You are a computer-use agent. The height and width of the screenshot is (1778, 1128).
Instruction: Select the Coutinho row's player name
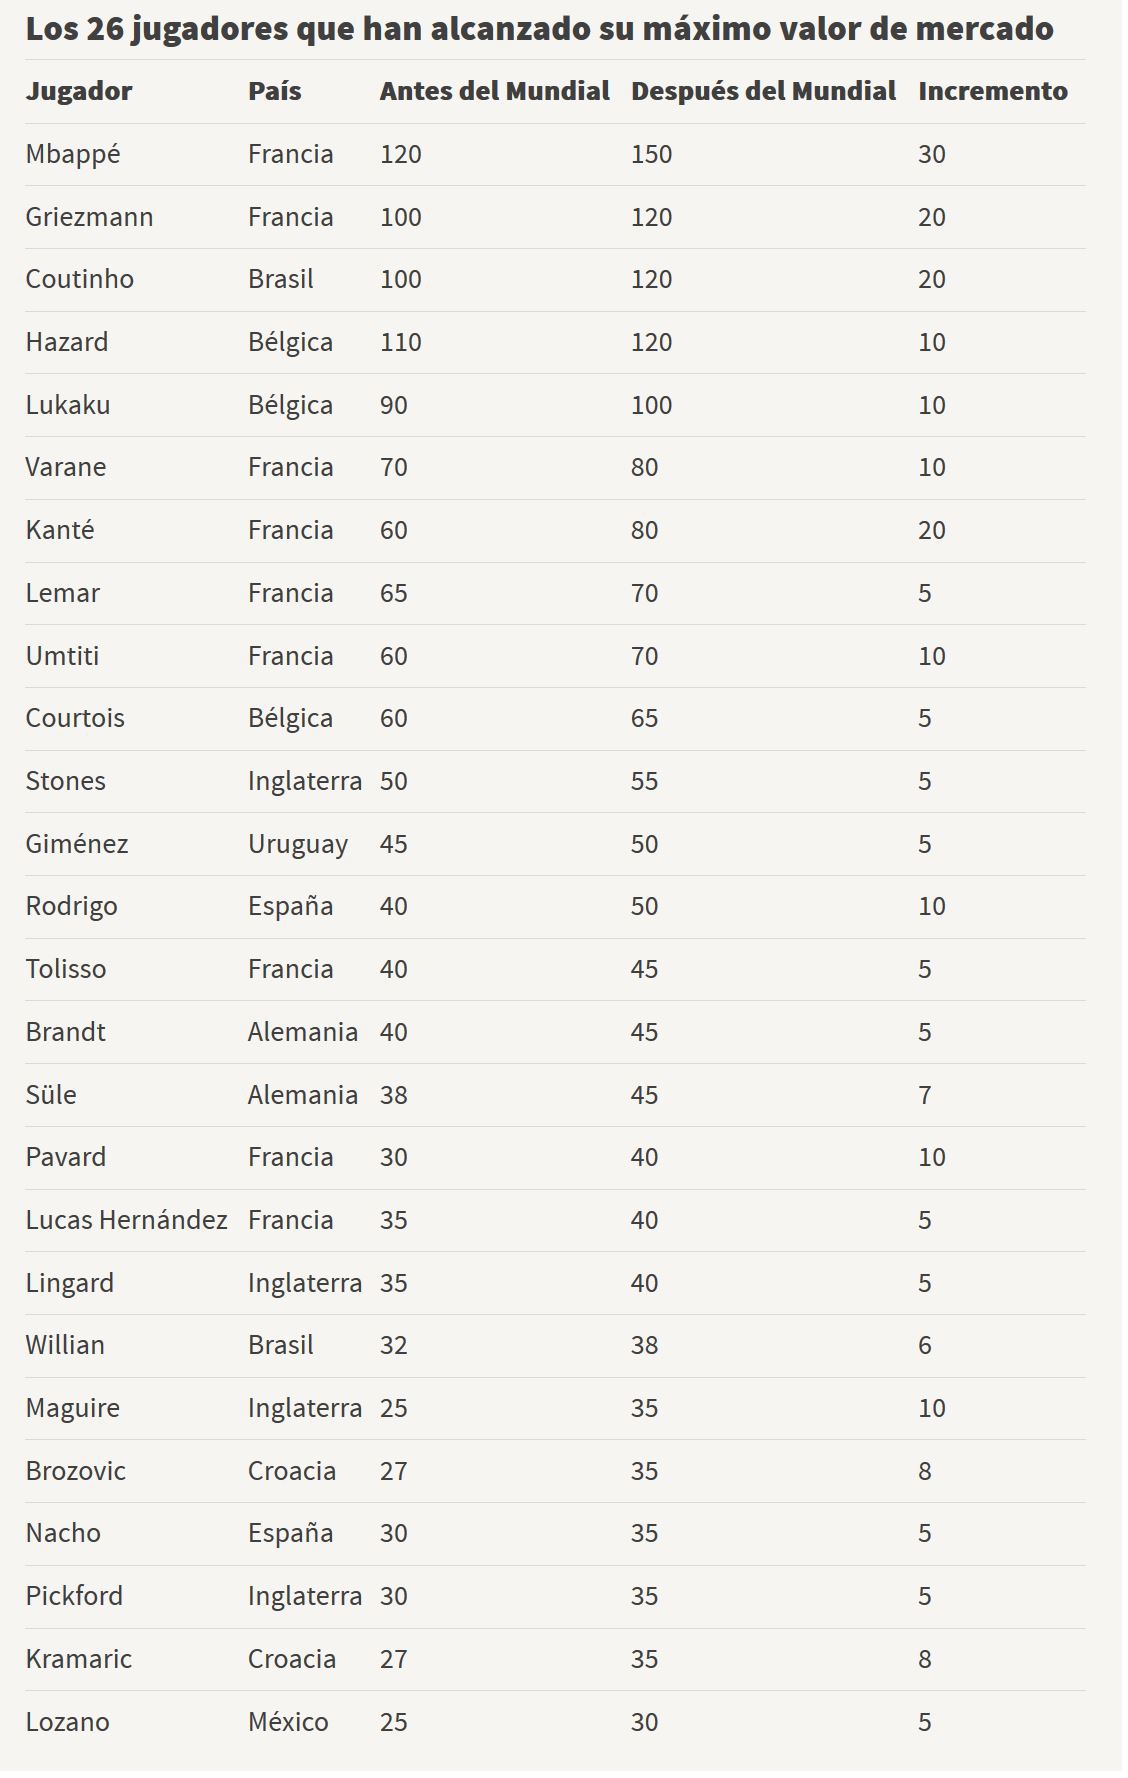point(80,279)
